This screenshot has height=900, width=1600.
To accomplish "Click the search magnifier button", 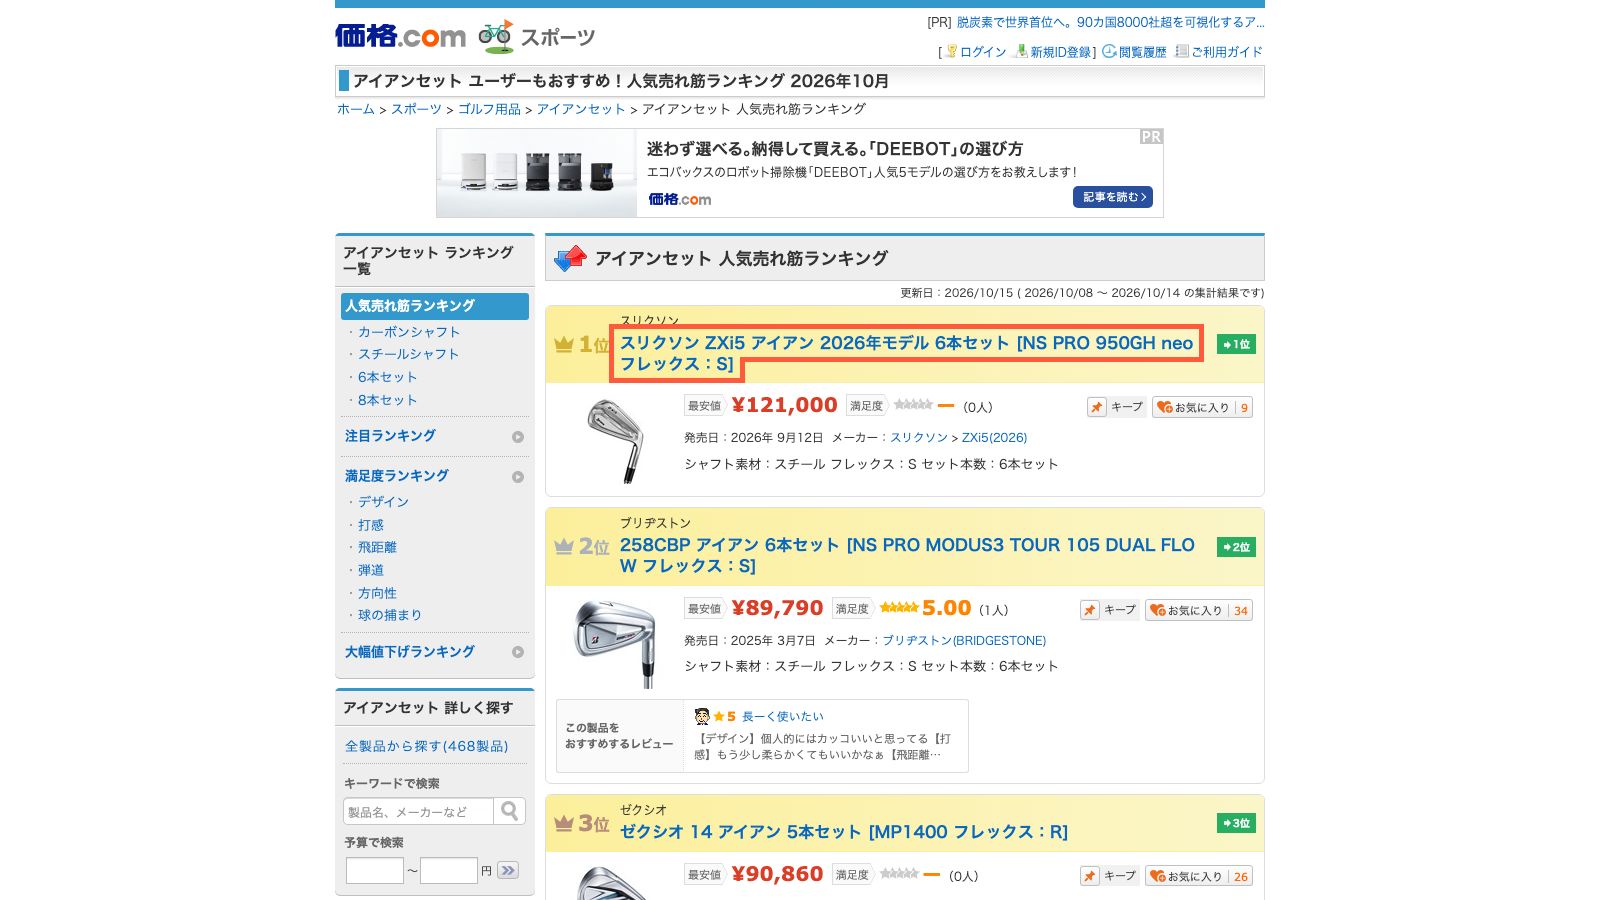I will click(x=510, y=811).
